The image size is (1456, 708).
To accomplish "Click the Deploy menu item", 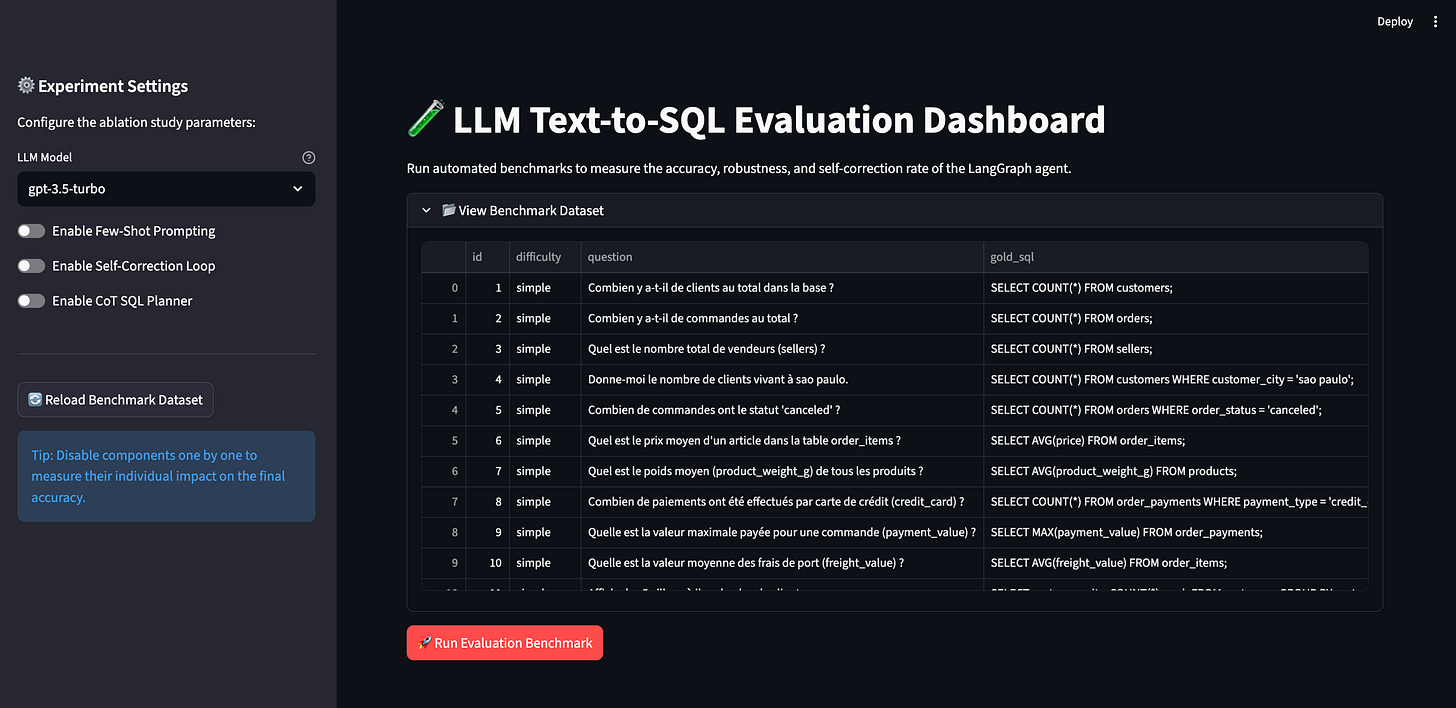I will [1394, 21].
